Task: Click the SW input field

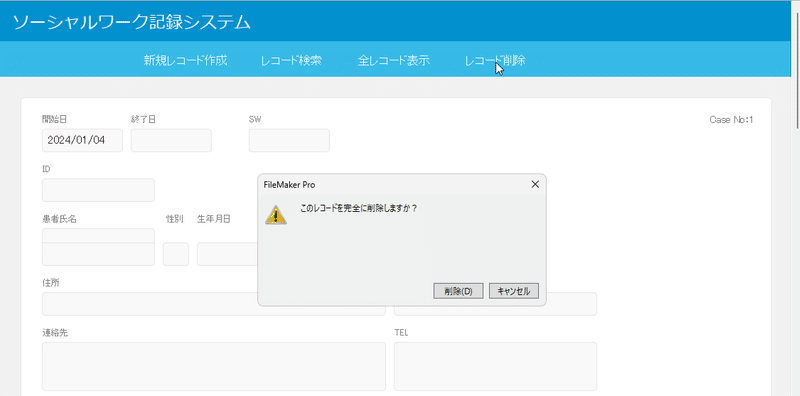Action: (x=289, y=140)
